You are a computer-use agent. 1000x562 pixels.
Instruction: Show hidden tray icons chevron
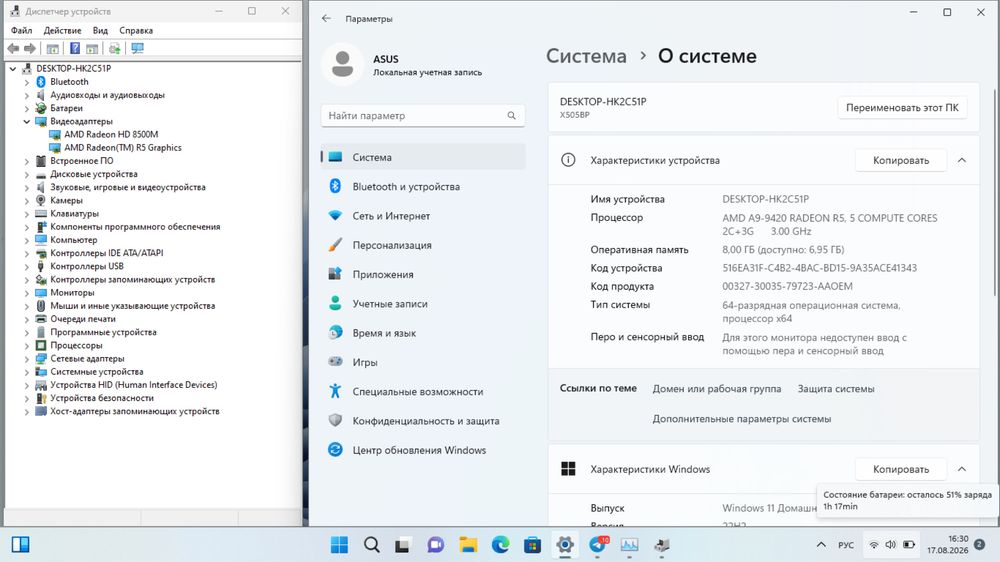click(x=821, y=545)
